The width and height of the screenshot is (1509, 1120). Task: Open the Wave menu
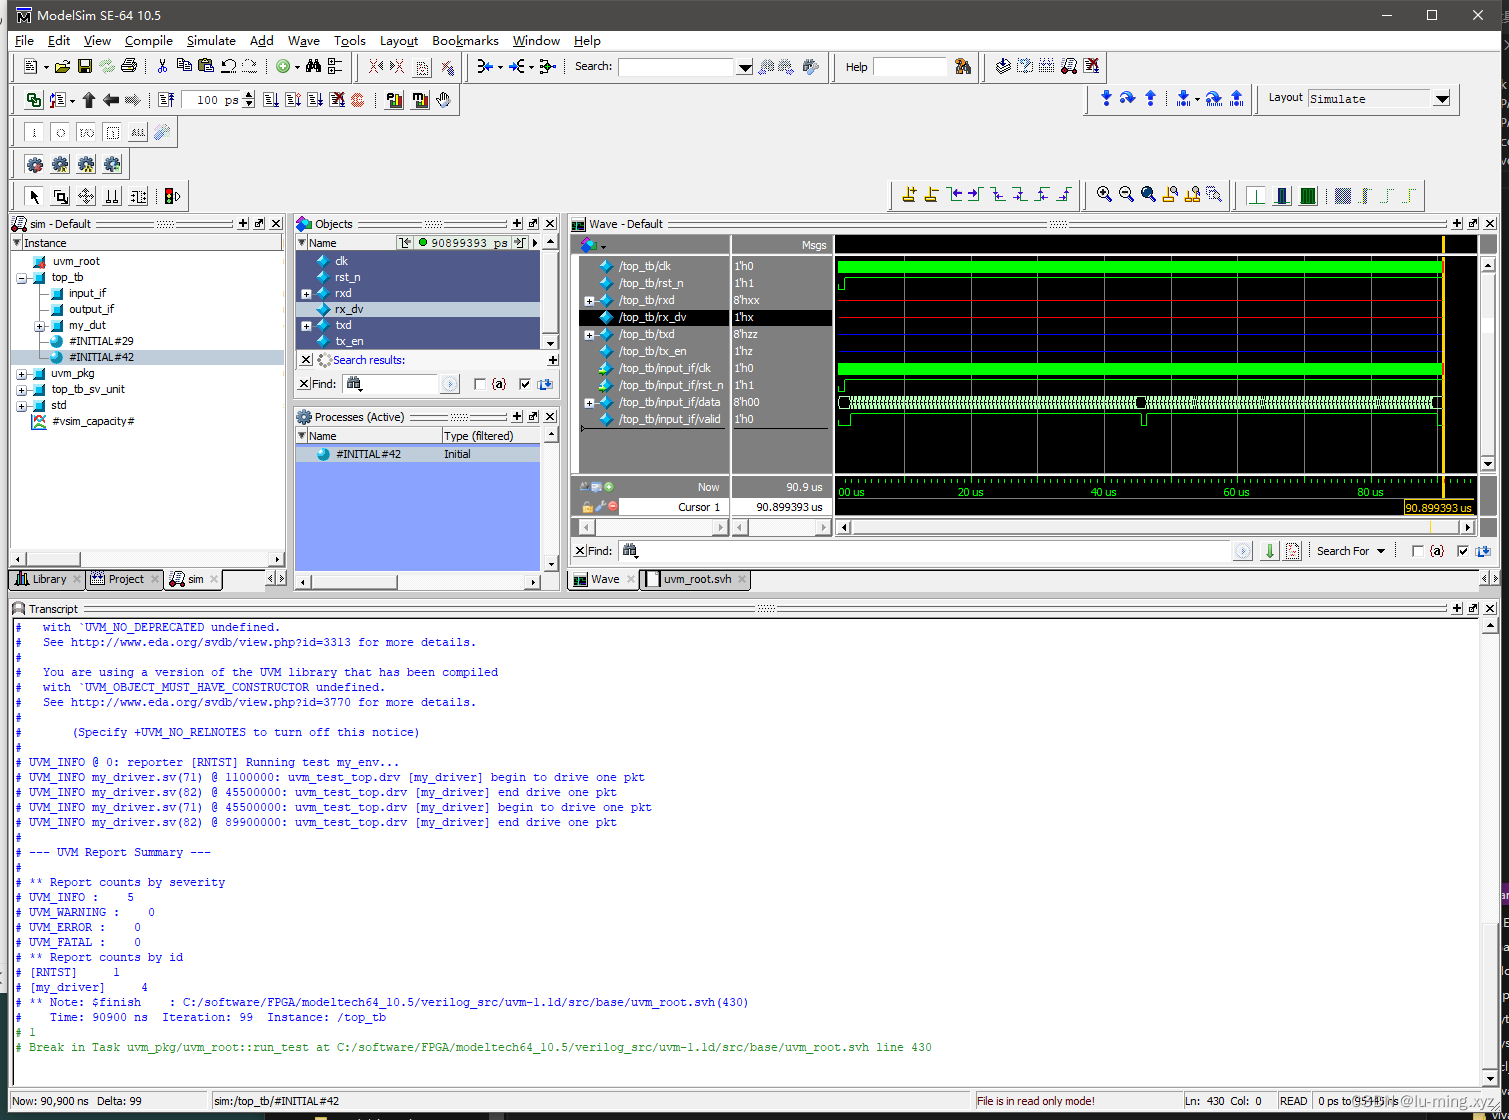pos(303,41)
